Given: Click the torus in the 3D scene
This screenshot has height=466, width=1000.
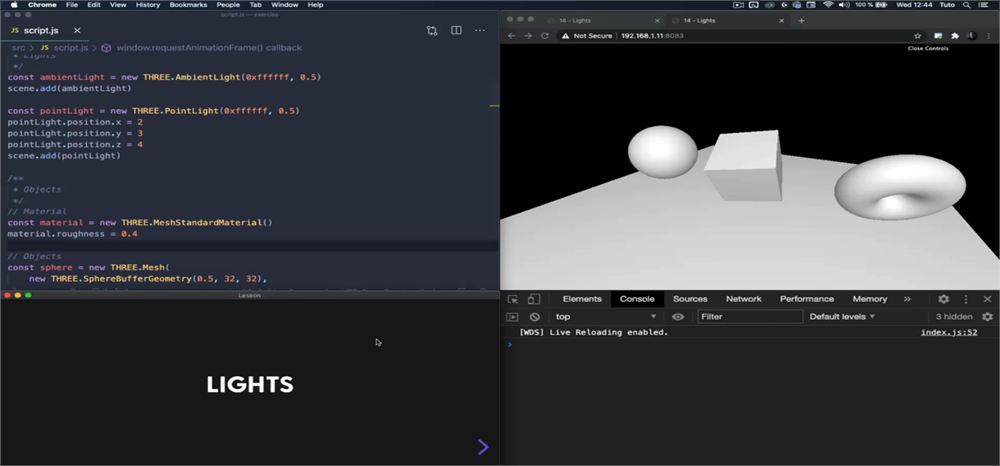Looking at the screenshot, I should [x=901, y=187].
